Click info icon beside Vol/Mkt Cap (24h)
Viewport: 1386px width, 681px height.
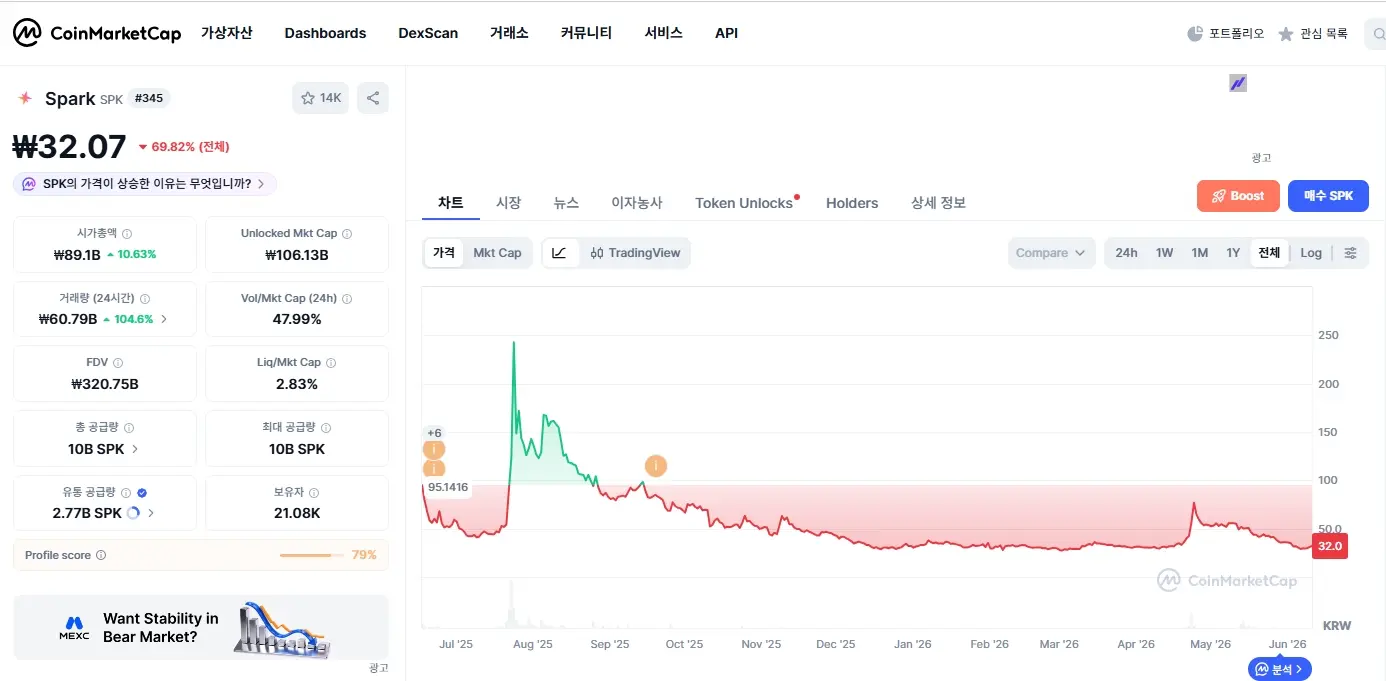point(347,298)
